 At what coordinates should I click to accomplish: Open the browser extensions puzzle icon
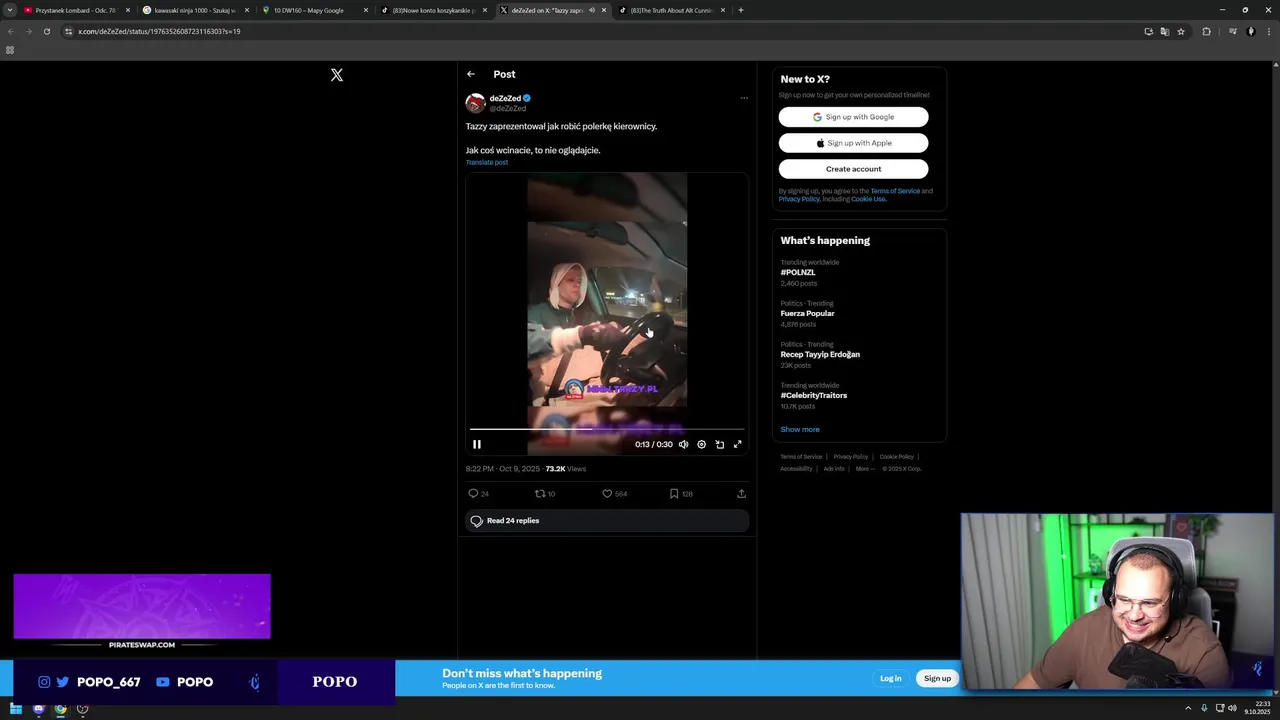point(1206,31)
